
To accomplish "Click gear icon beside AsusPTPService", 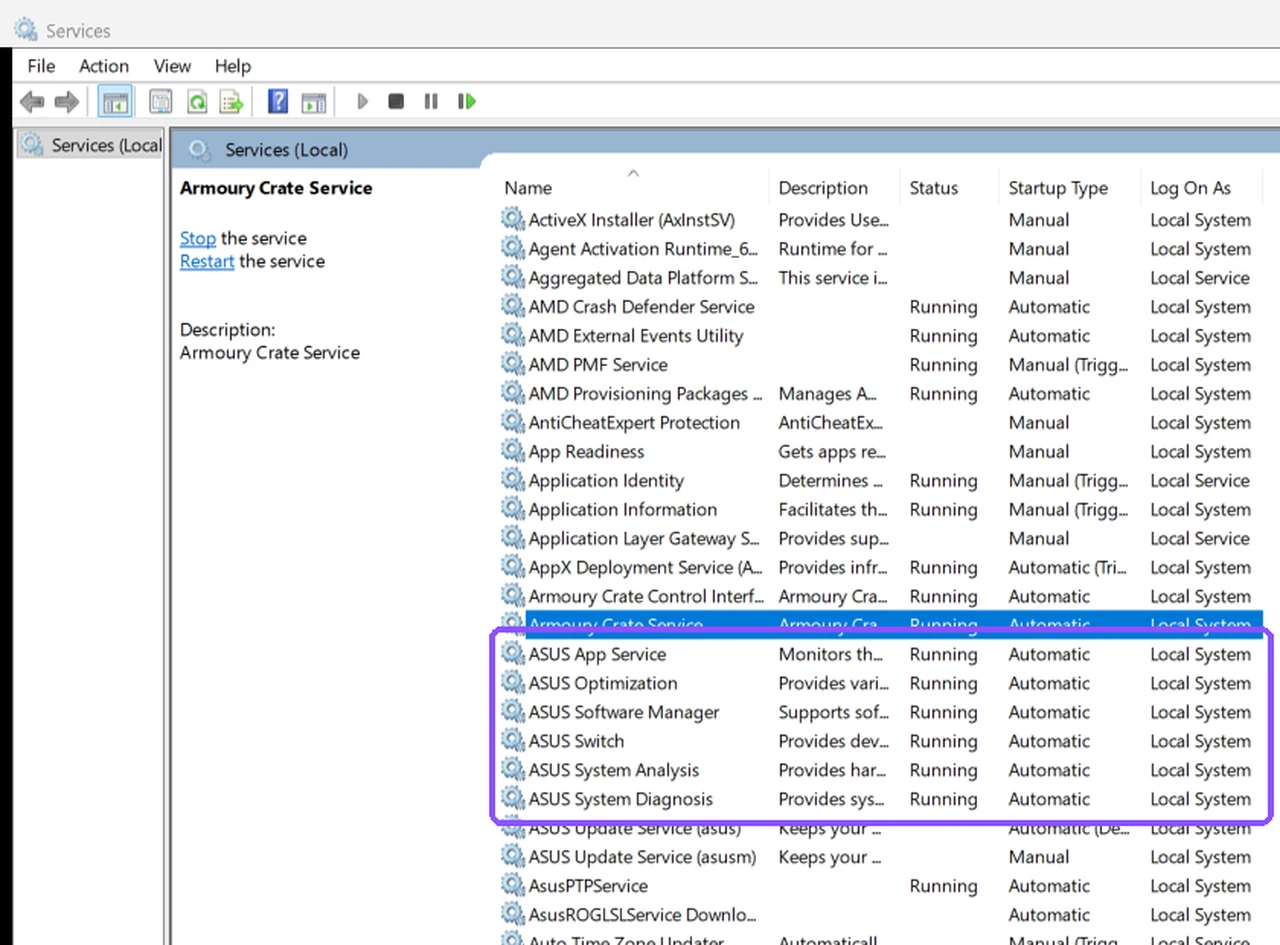I will point(513,886).
